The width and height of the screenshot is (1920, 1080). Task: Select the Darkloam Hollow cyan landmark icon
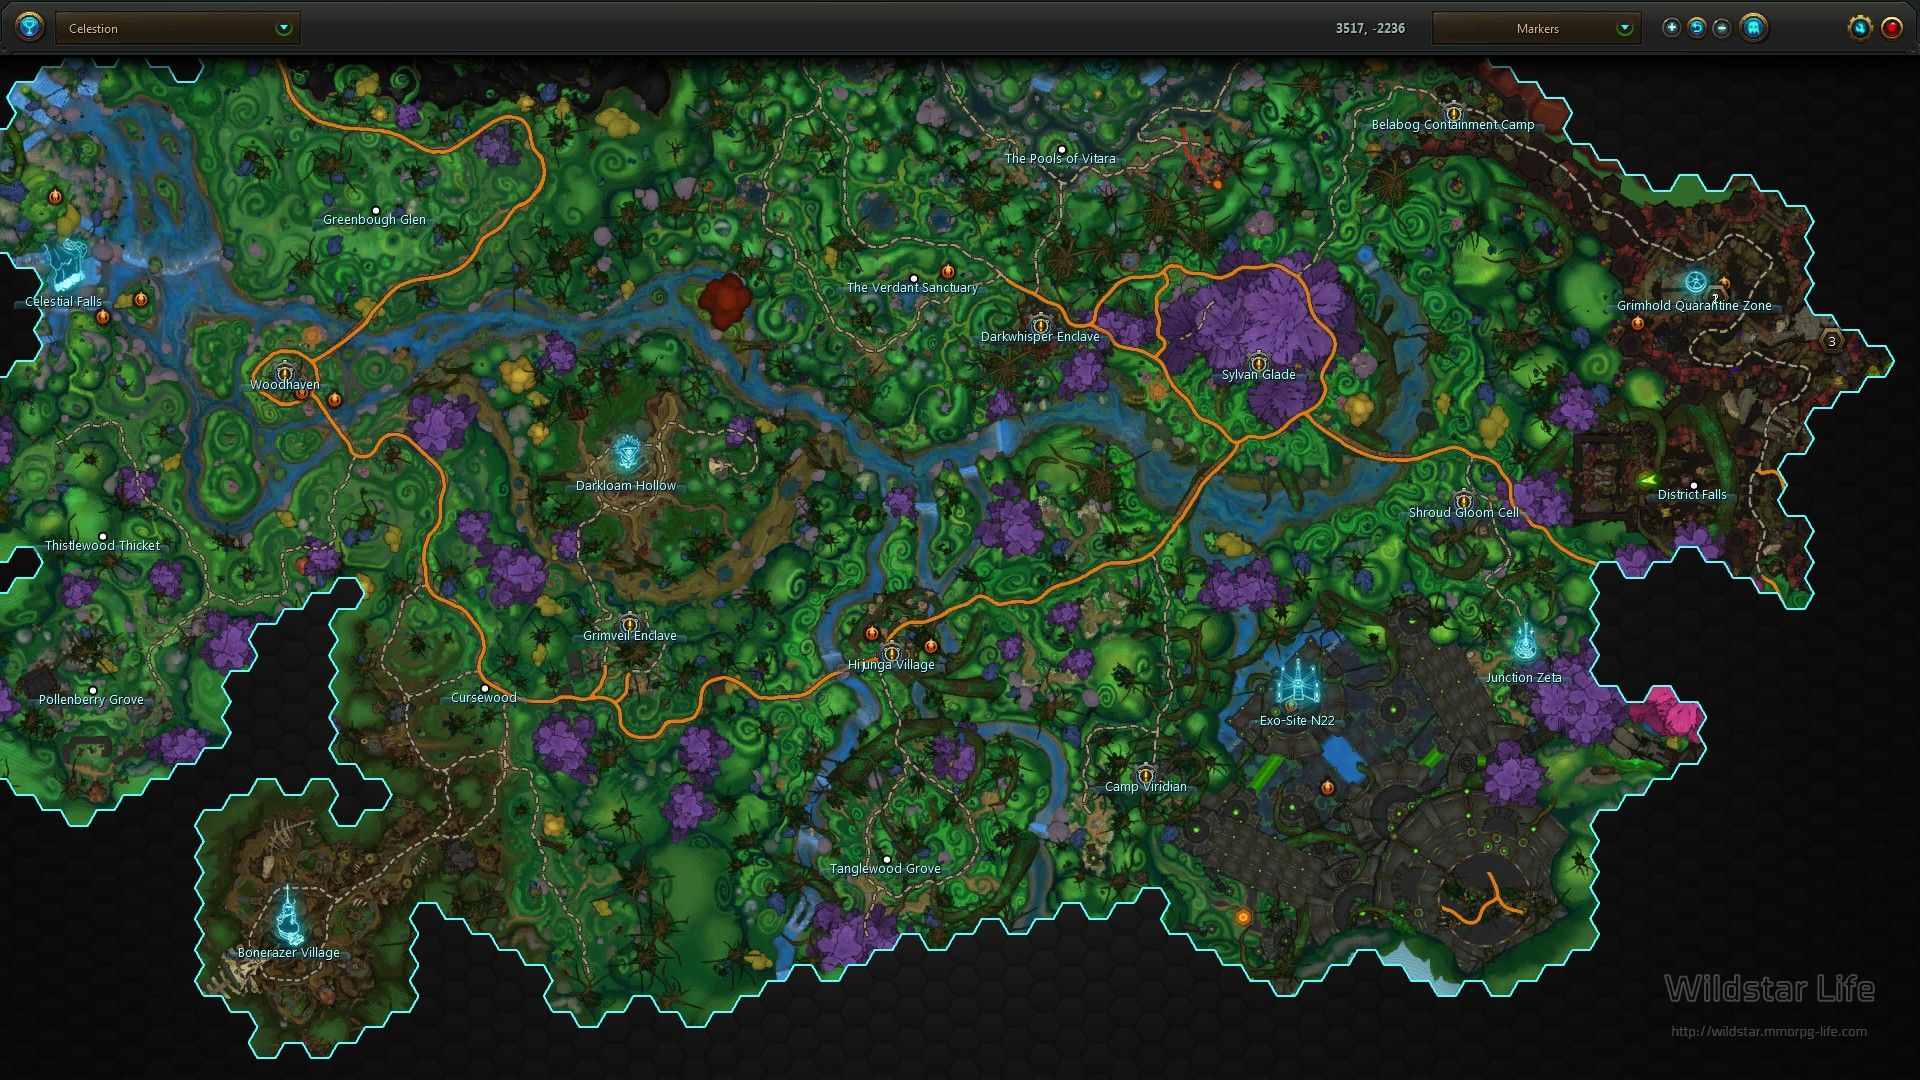[x=627, y=454]
